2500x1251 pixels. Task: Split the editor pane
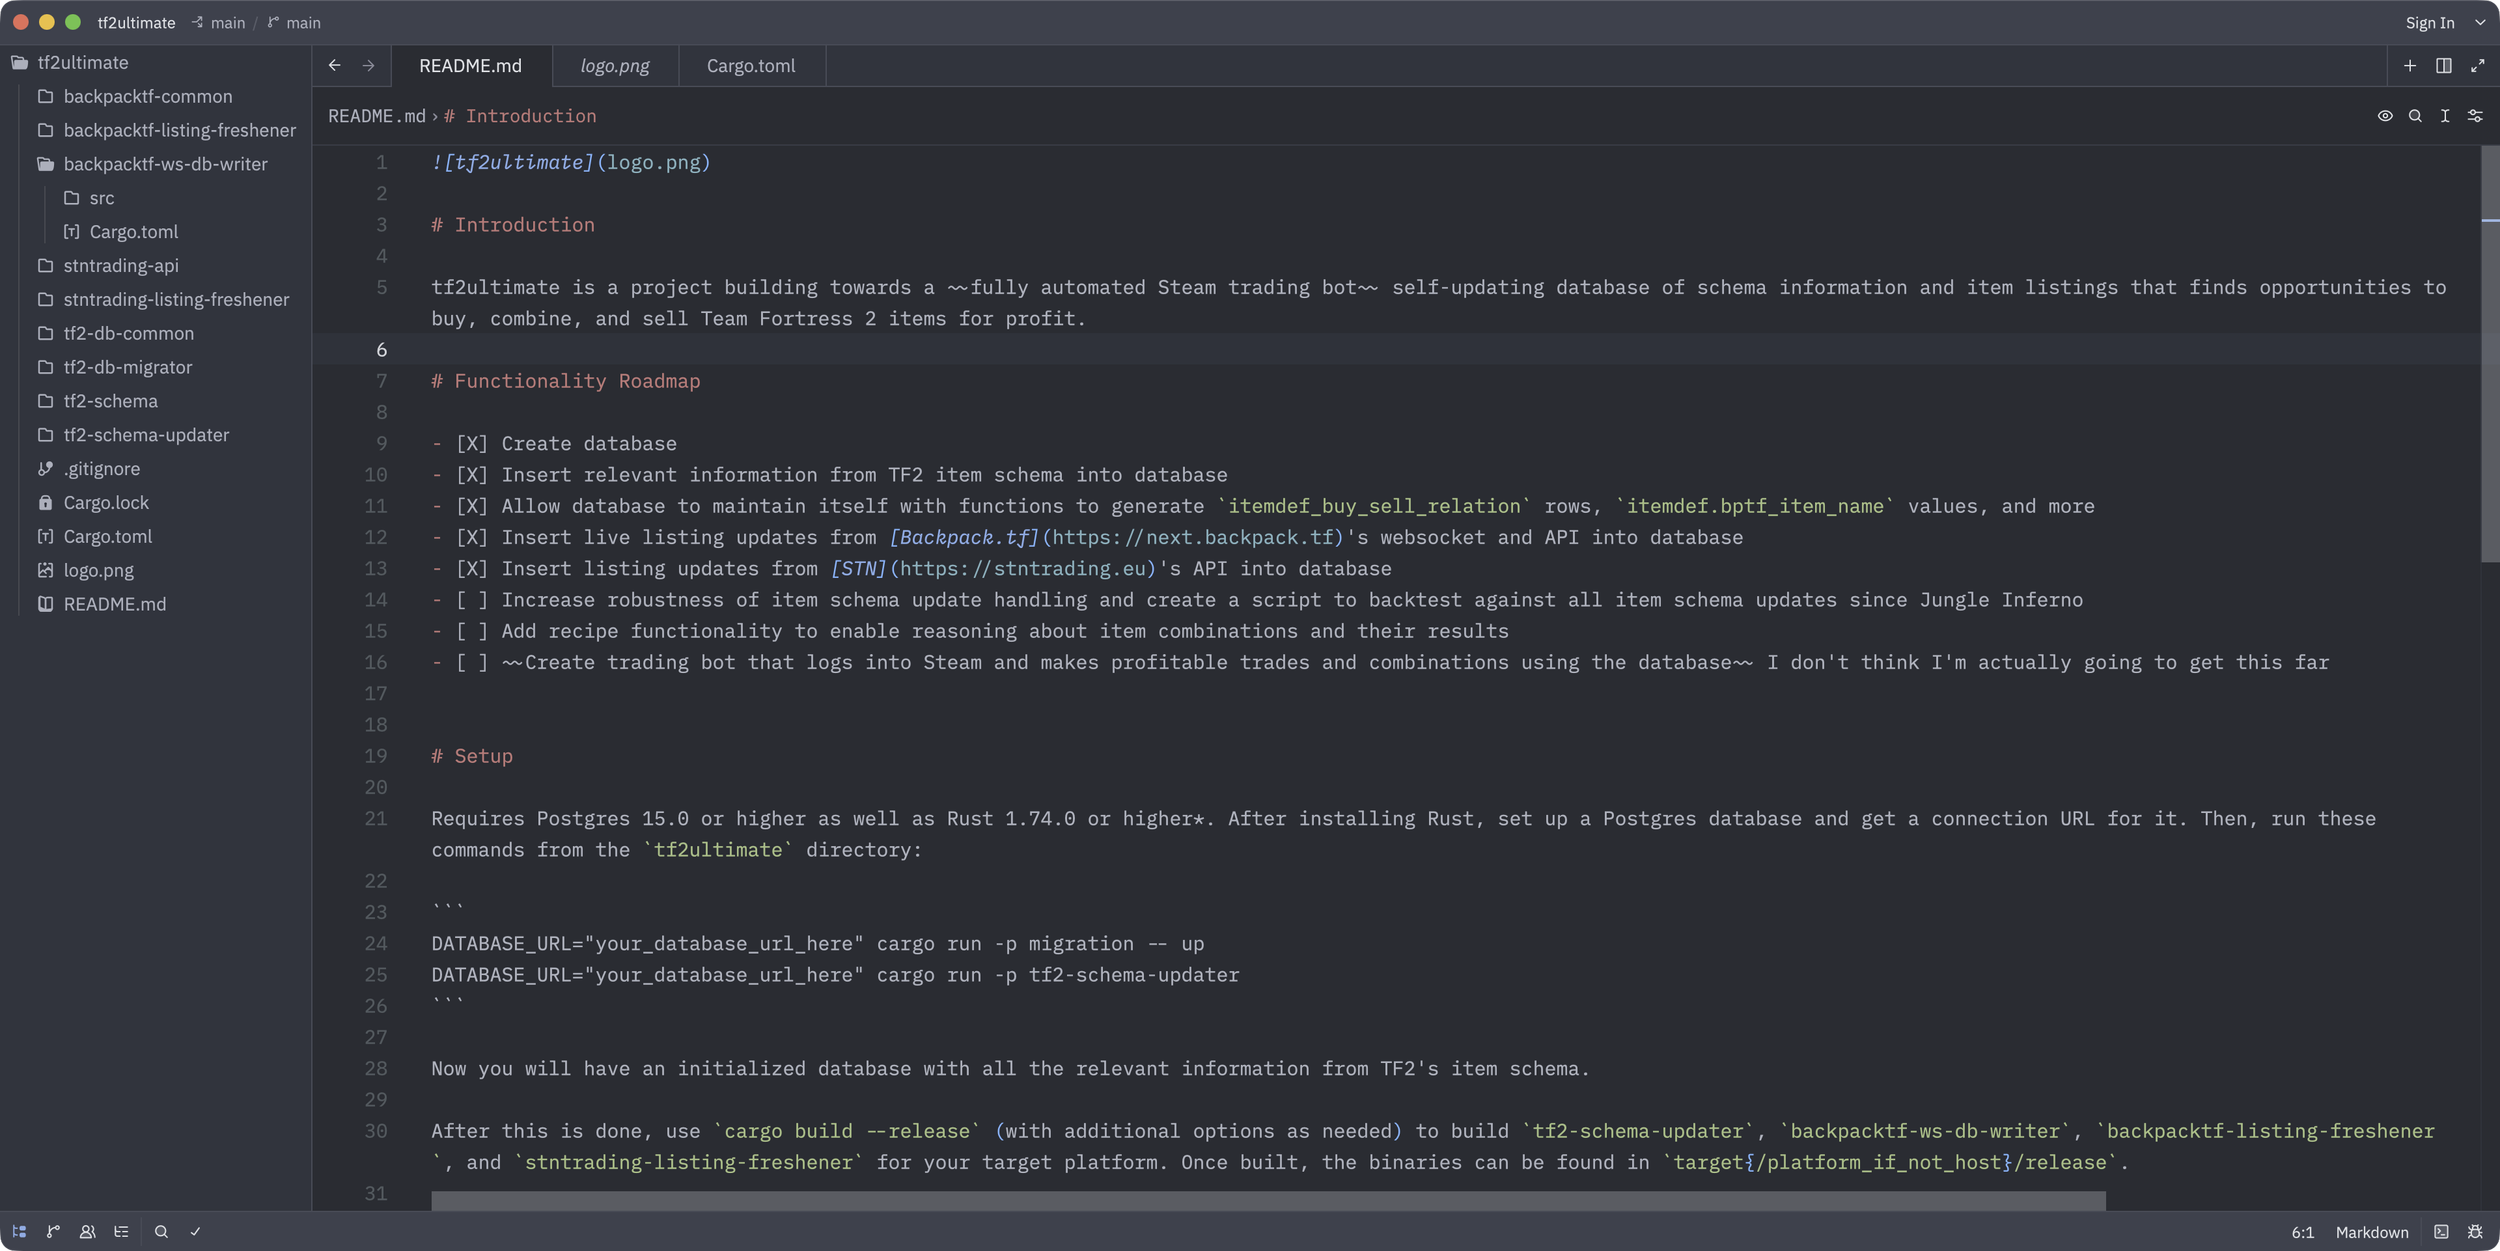point(2444,65)
